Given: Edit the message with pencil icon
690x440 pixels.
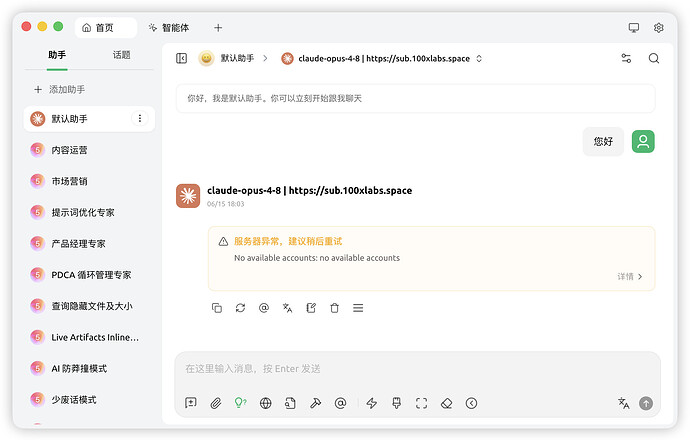Looking at the screenshot, I should 311,308.
